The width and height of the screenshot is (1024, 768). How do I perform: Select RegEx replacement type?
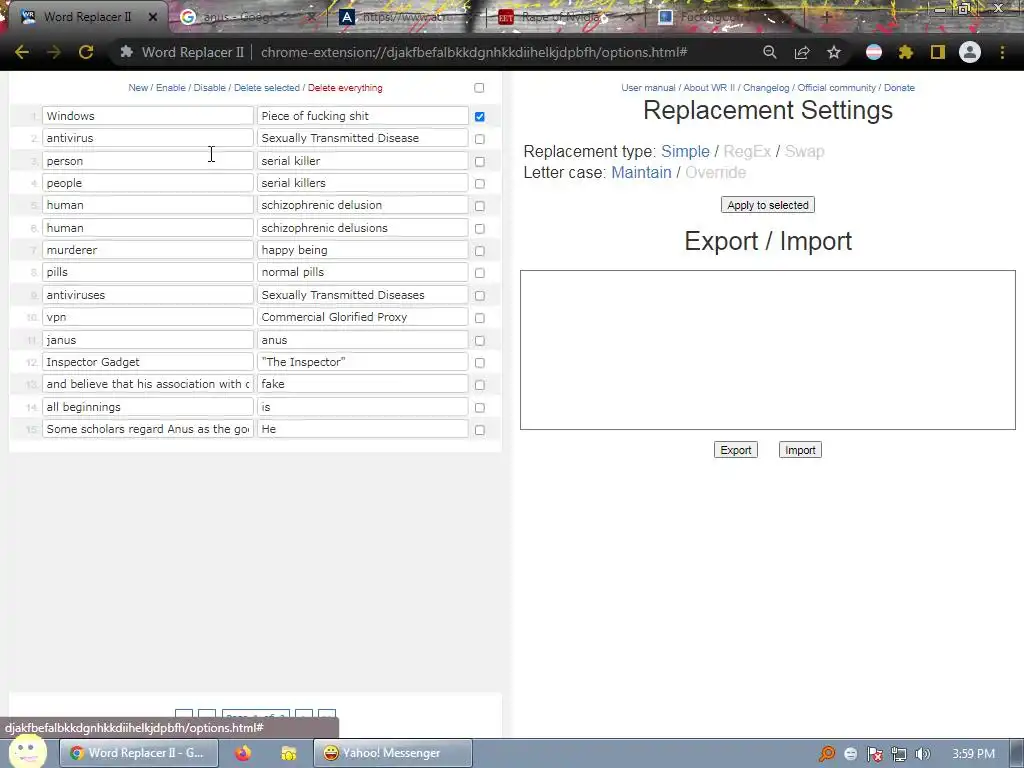pyautogui.click(x=747, y=152)
